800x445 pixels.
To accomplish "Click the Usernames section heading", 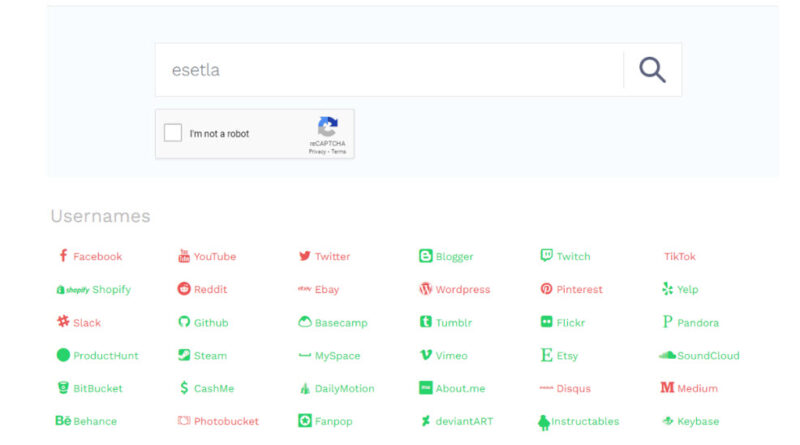I will (x=101, y=216).
